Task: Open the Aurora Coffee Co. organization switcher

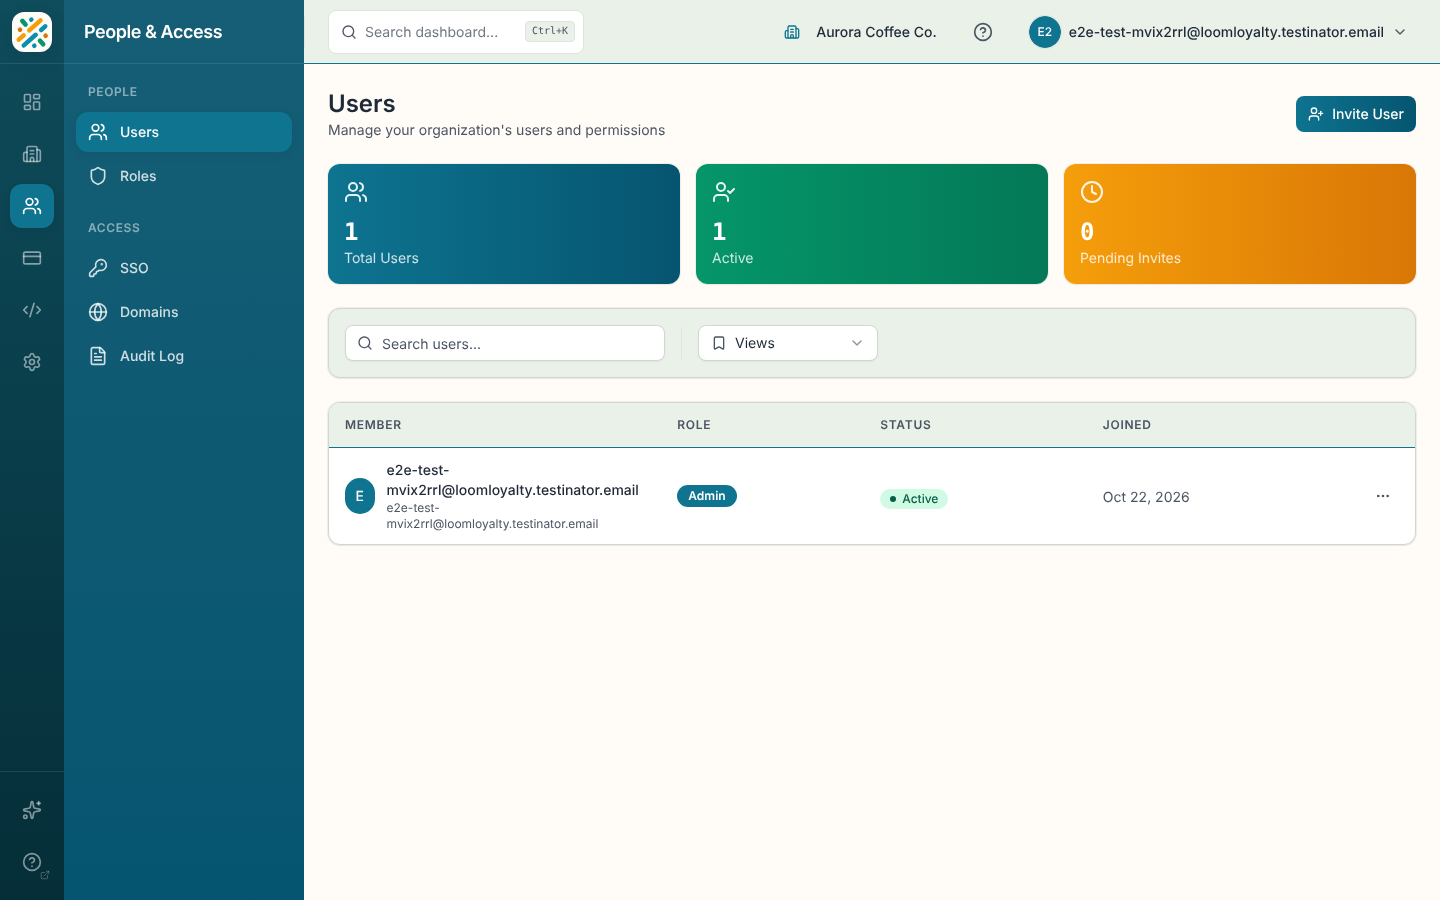Action: pos(860,32)
